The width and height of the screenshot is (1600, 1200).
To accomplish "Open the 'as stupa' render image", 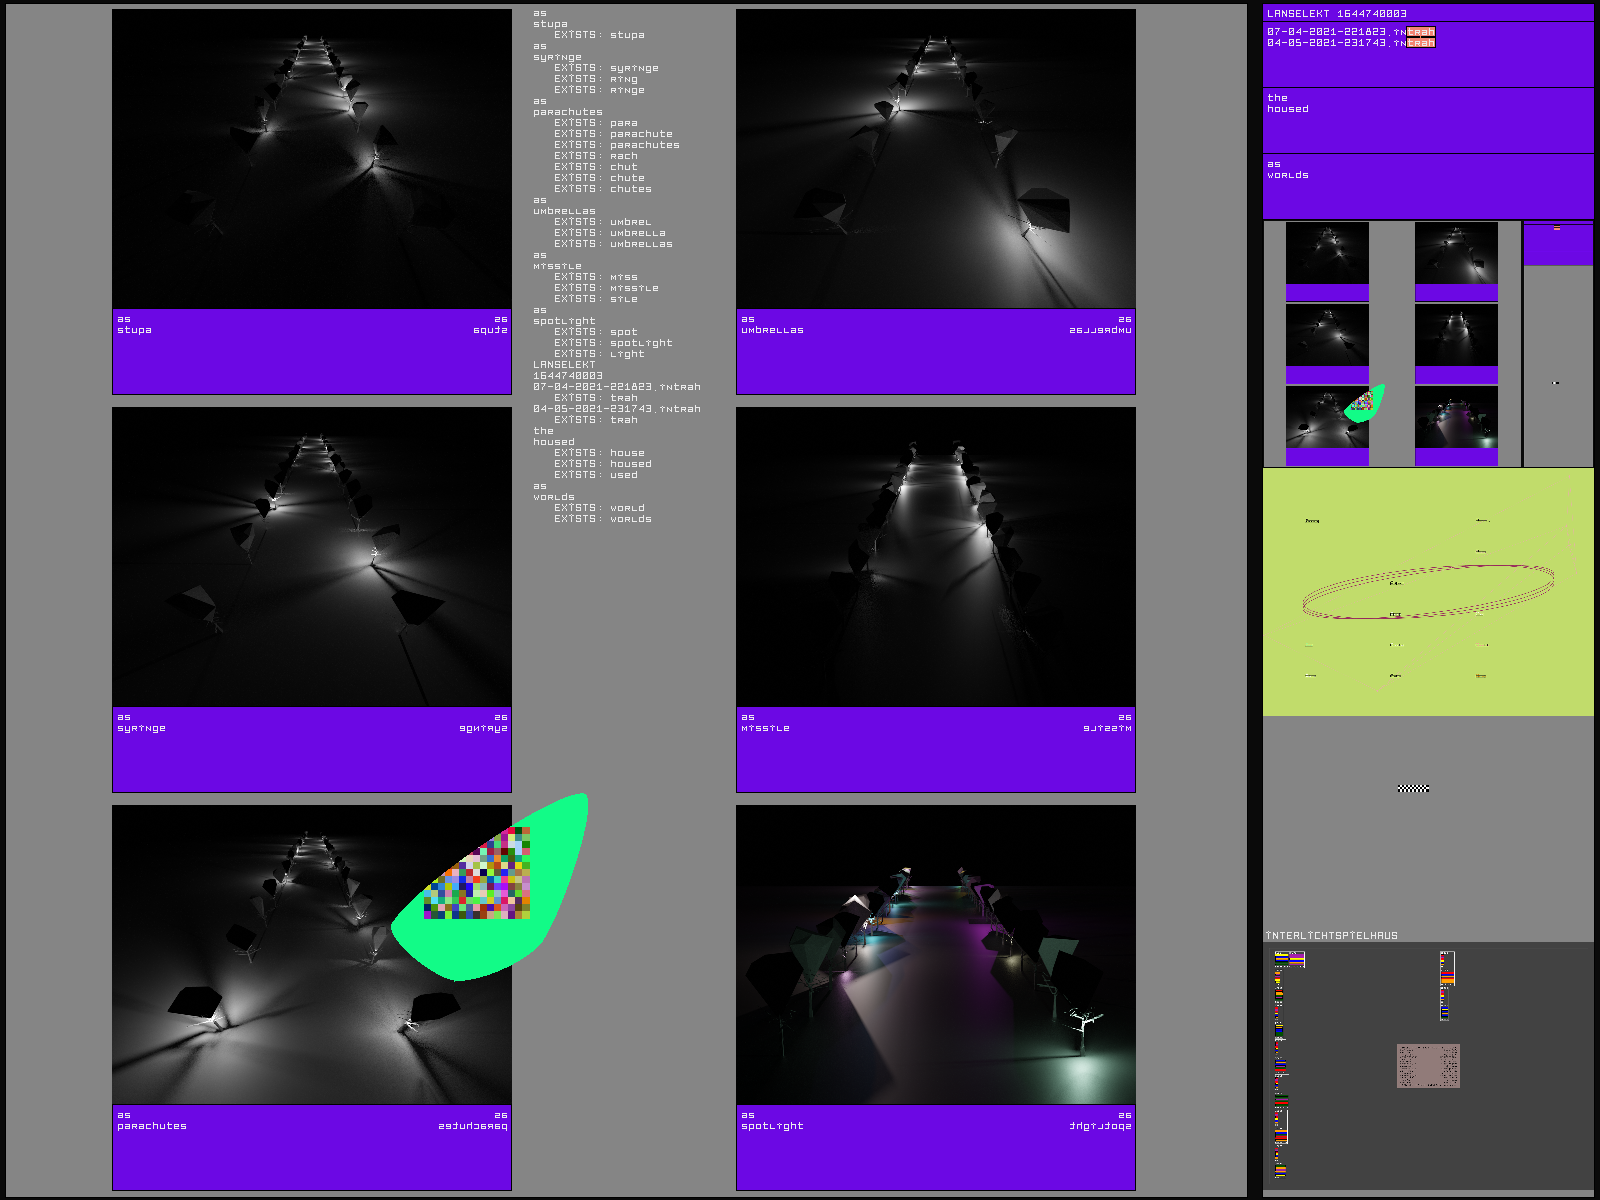I will click(311, 159).
